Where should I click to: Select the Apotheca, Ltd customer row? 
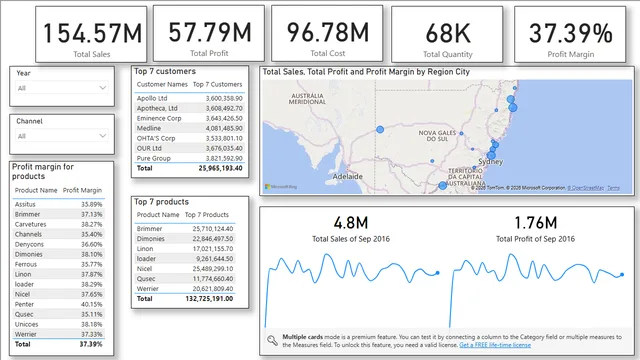[x=189, y=108]
